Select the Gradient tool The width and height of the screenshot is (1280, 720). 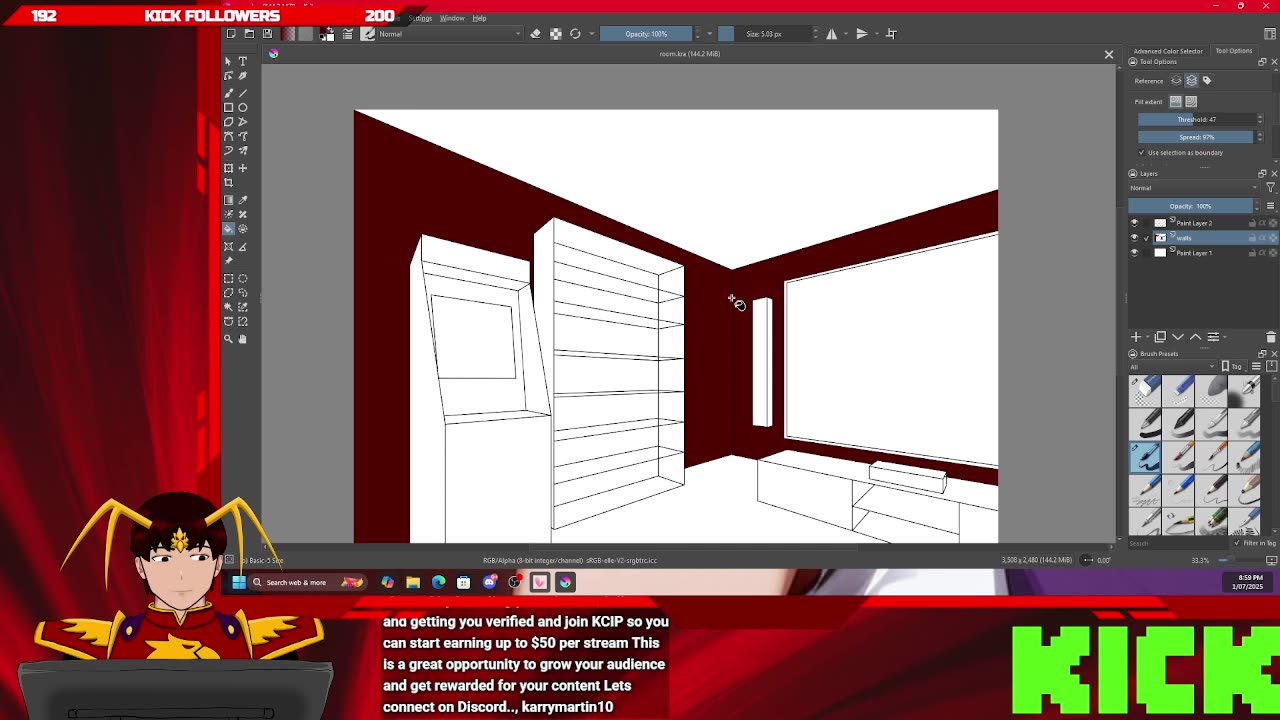pos(229,200)
